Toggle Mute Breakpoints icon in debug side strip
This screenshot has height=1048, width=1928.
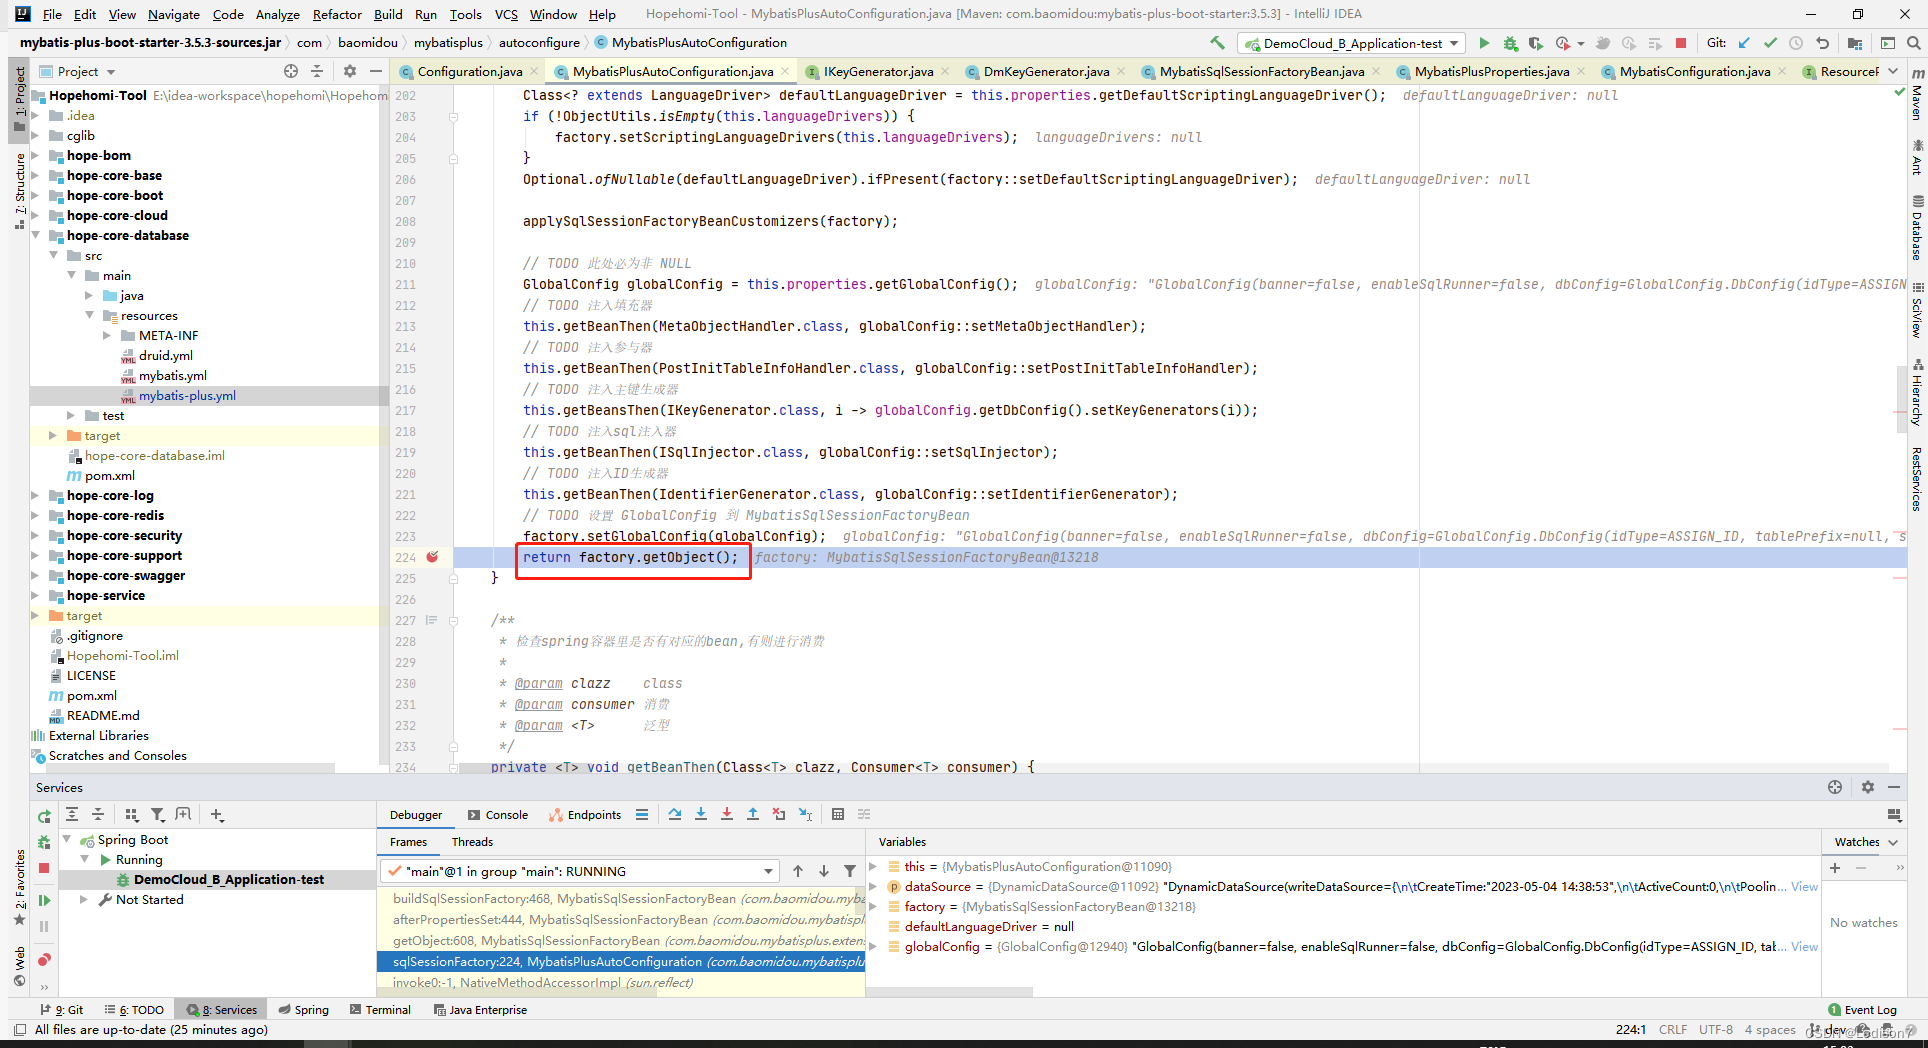point(44,960)
